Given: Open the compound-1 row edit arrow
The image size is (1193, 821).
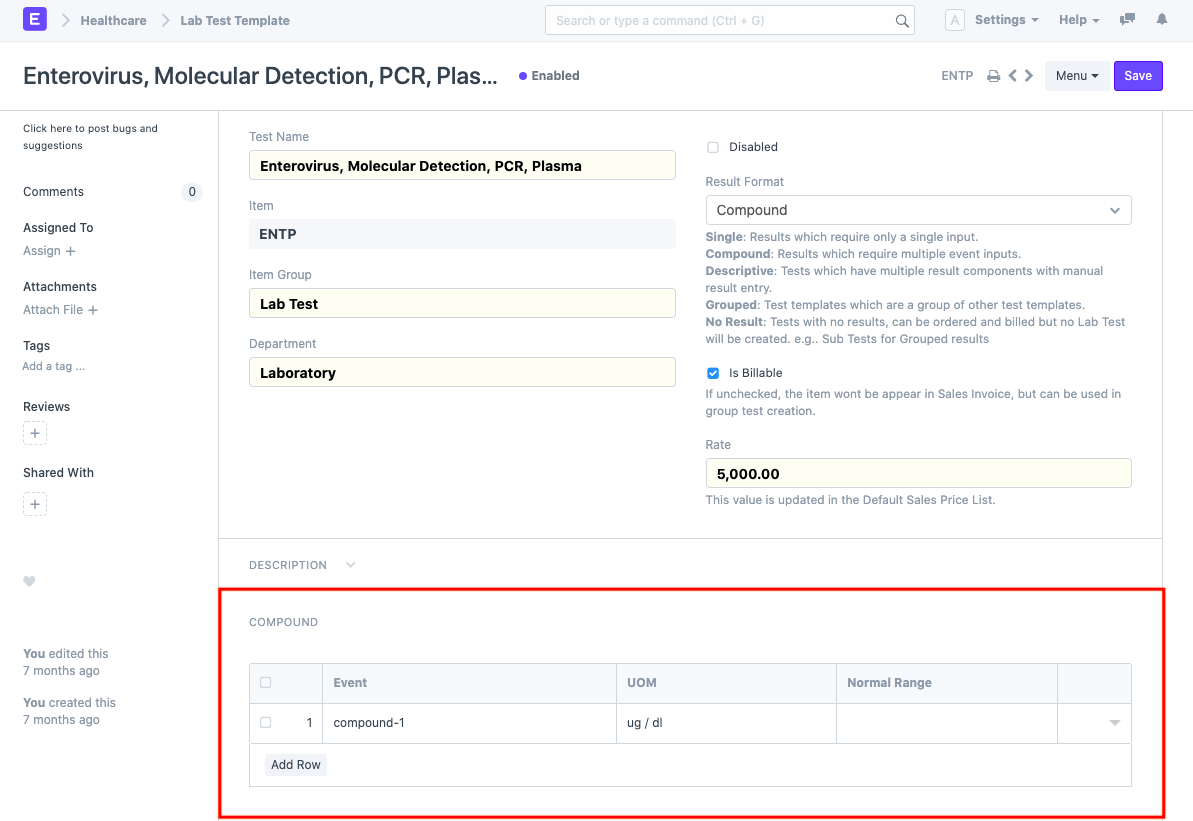Looking at the screenshot, I should click(1114, 723).
